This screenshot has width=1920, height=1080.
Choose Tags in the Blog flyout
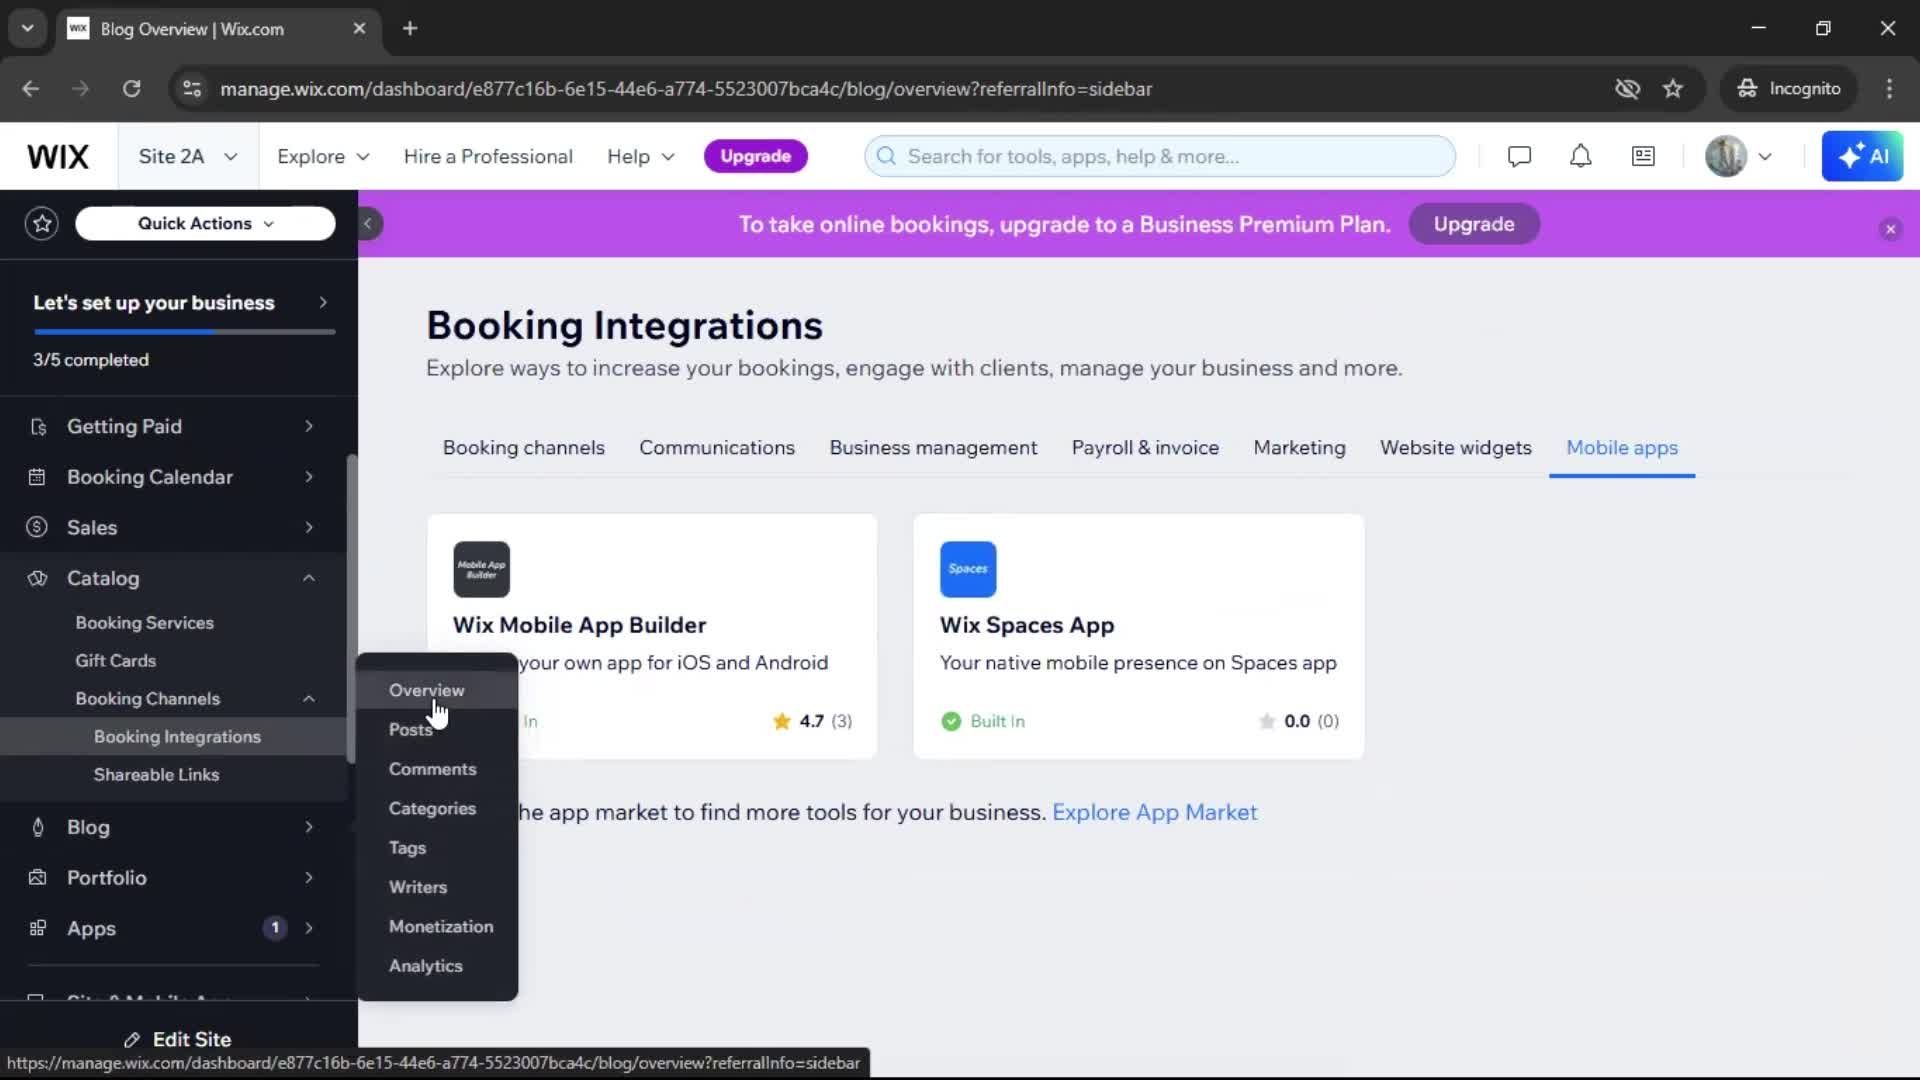tap(437, 848)
